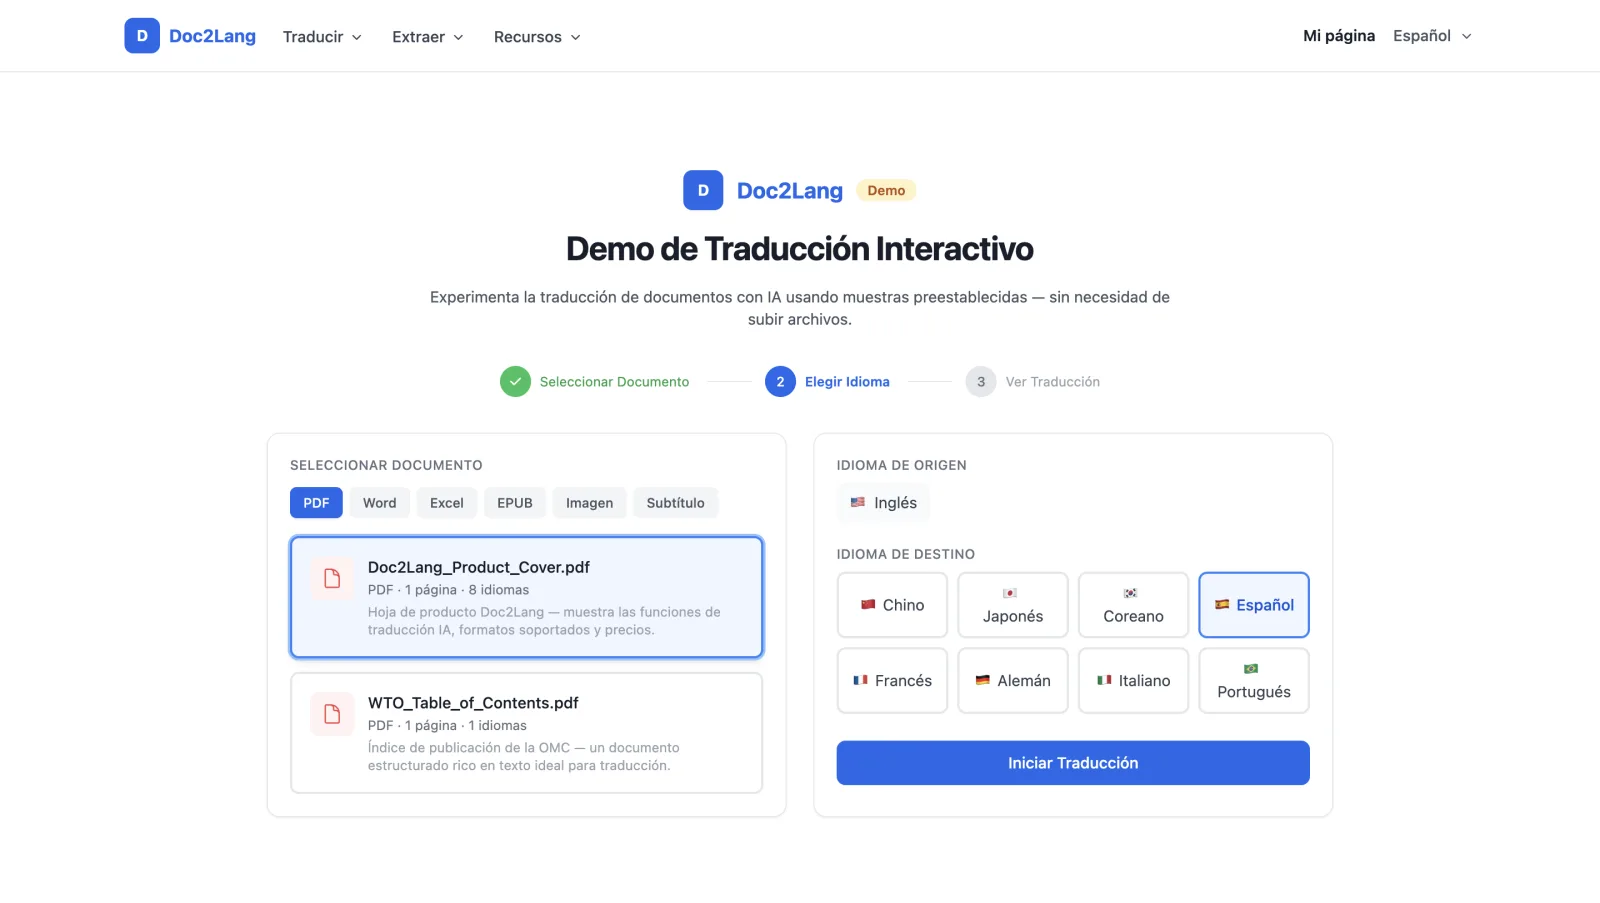This screenshot has height=903, width=1600.
Task: Select the Doc2Lang_Product_Cover.pdf document card
Action: tap(527, 597)
